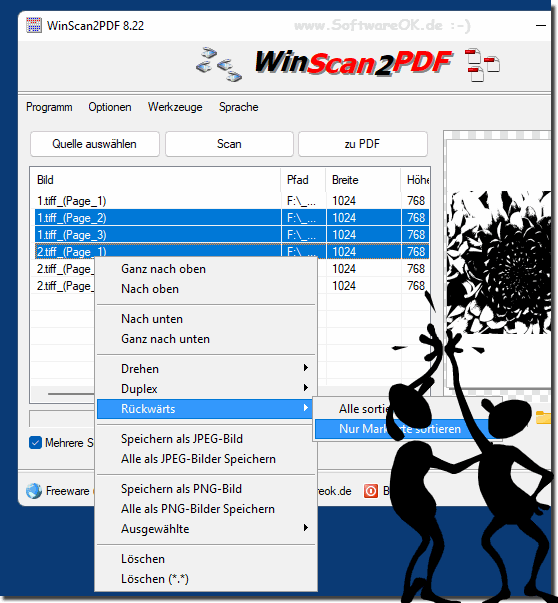Select Alle als PNG-Bilder Speichern
This screenshot has height=603, width=558.
pyautogui.click(x=206, y=508)
